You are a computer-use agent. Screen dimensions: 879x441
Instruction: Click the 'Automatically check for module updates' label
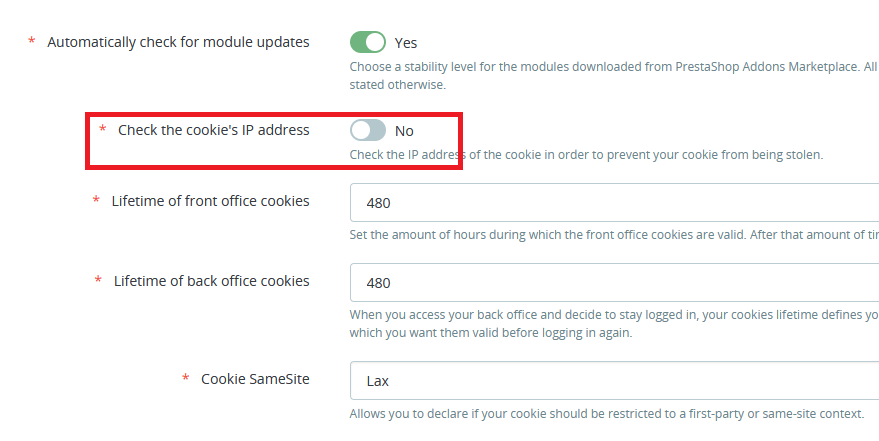click(178, 42)
